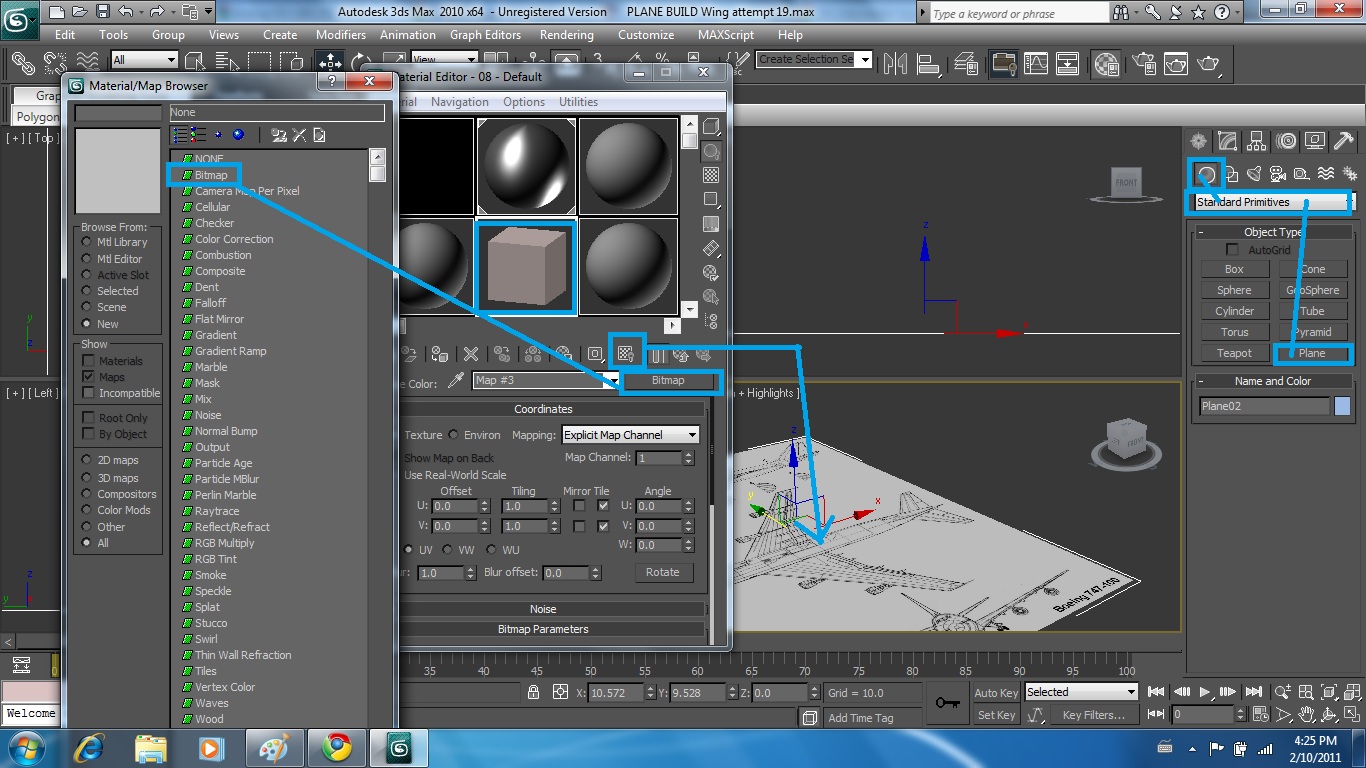
Task: Expand the Noise rollout
Action: point(543,609)
